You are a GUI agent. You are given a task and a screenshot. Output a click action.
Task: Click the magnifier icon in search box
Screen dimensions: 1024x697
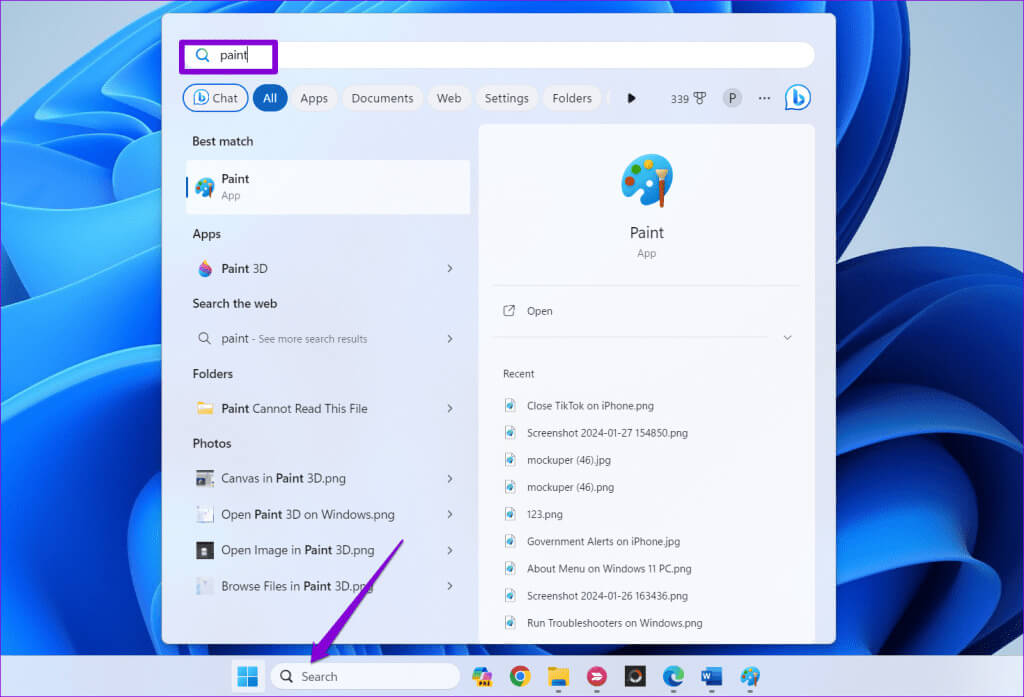pyautogui.click(x=202, y=56)
